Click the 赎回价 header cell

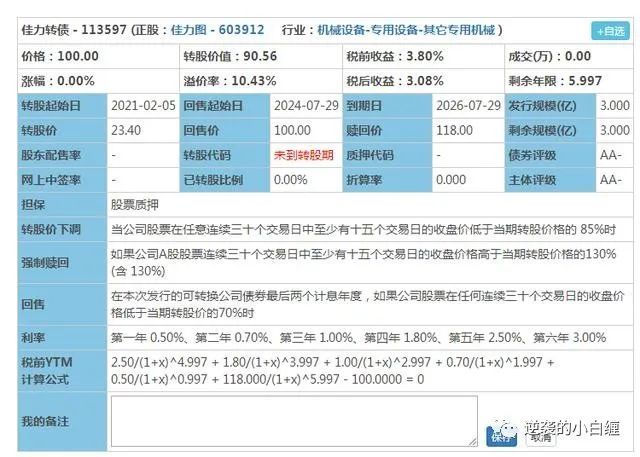pyautogui.click(x=387, y=131)
